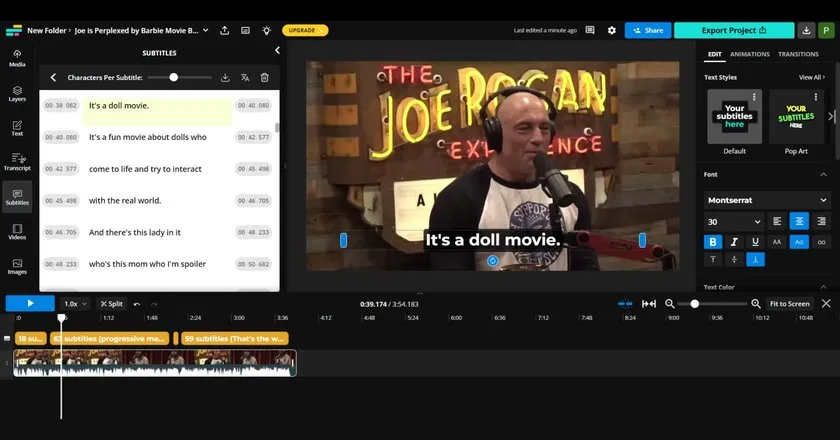Image resolution: width=840 pixels, height=440 pixels.
Task: Select the Pop Art text style thumbnail
Action: pos(796,117)
